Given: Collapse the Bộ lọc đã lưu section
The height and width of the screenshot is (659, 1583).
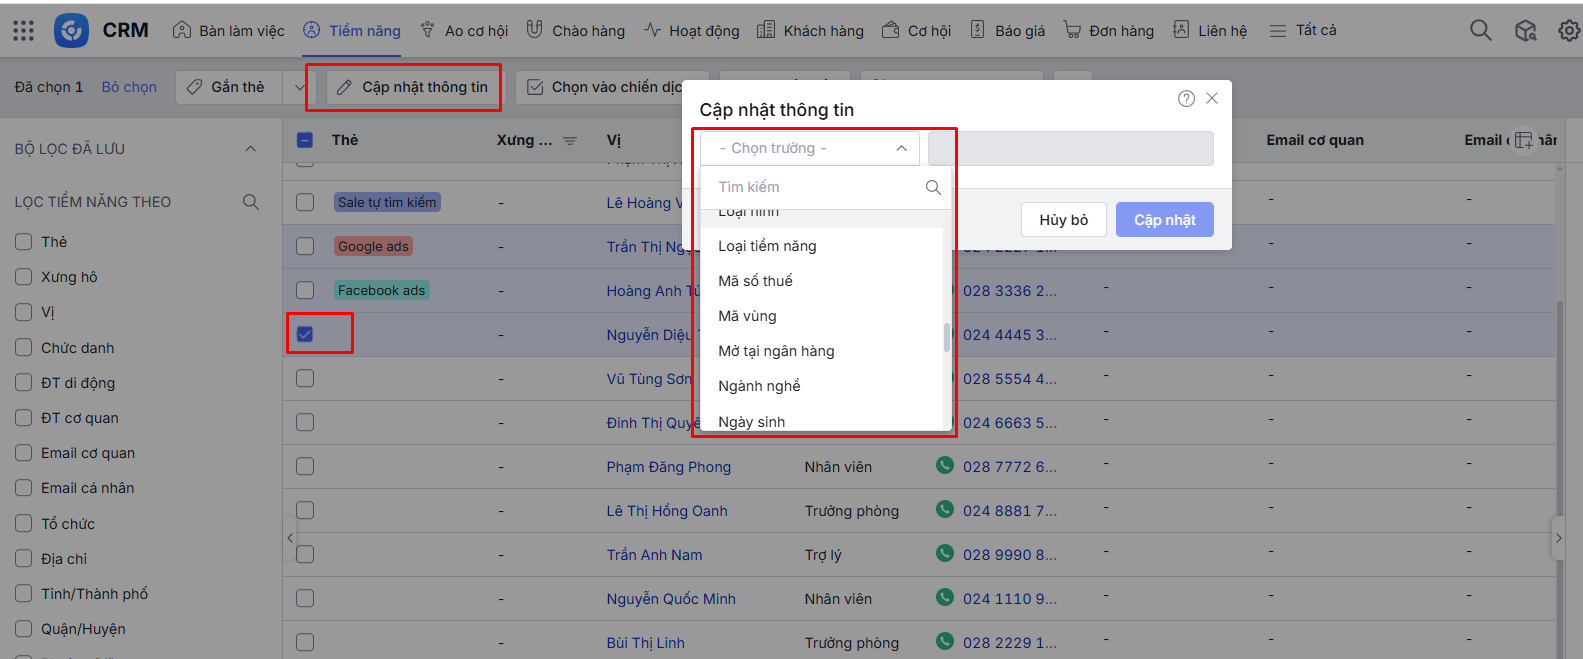Looking at the screenshot, I should click(x=250, y=149).
